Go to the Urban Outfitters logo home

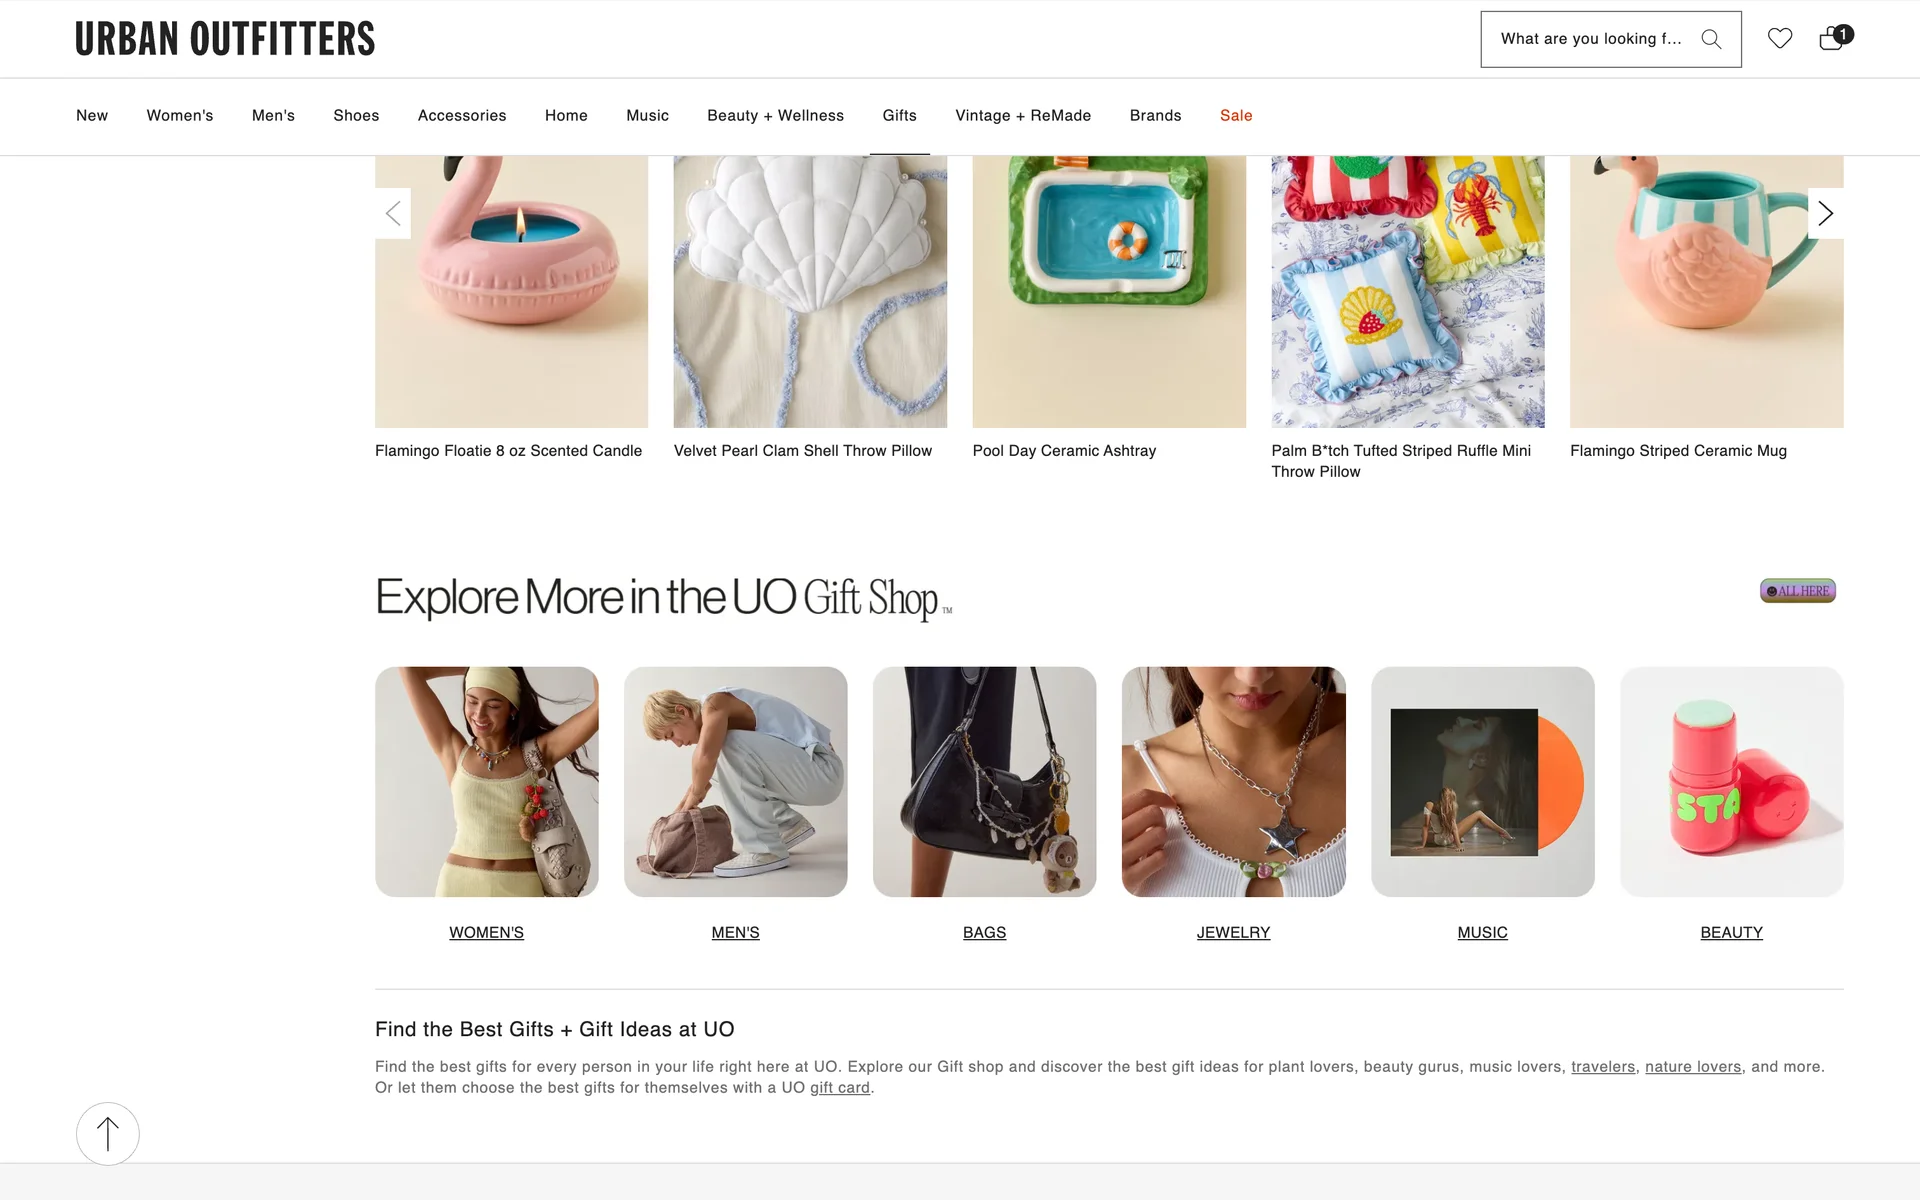[x=225, y=39]
